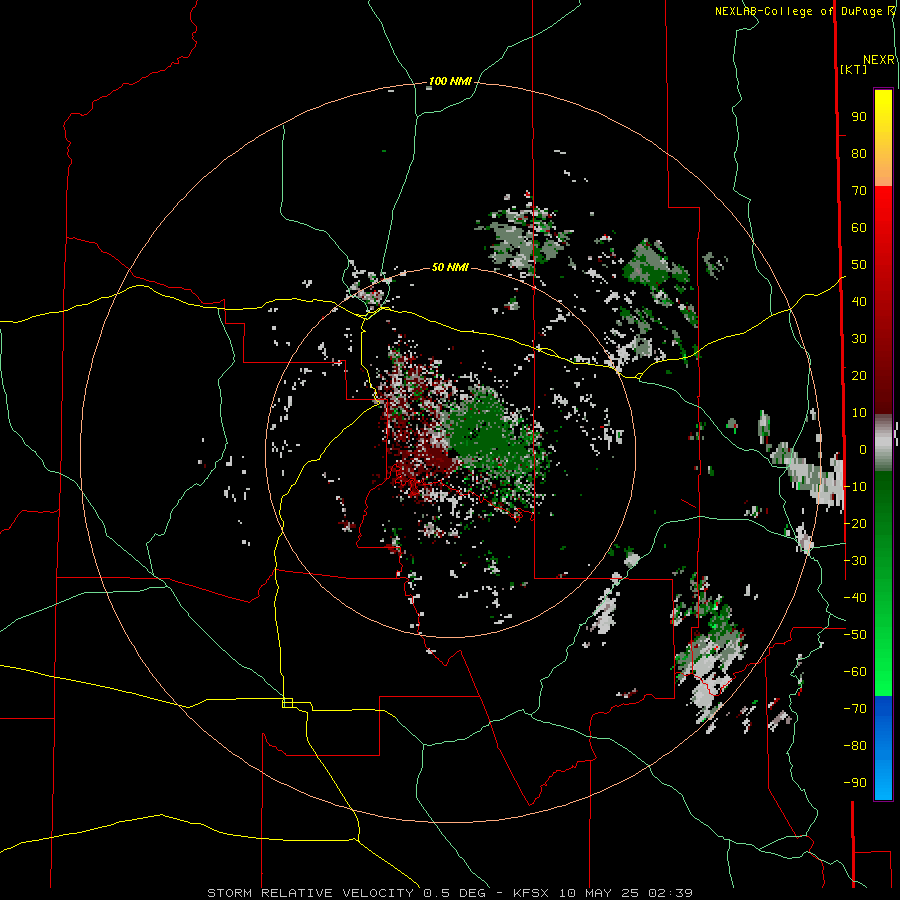Click the -90 value on the velocity scale
The image size is (900, 900).
(855, 783)
